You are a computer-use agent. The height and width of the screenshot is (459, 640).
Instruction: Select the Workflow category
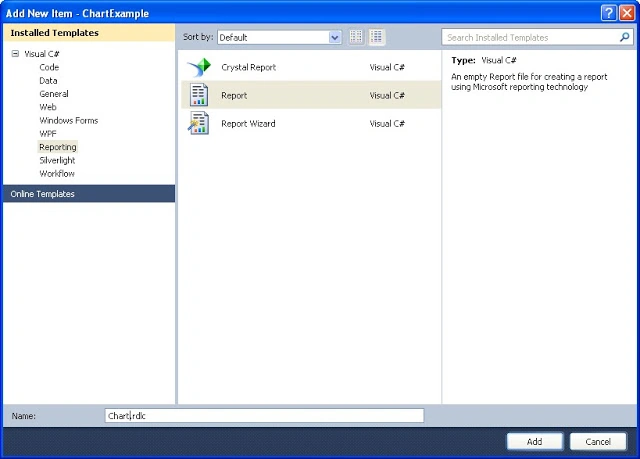point(57,173)
